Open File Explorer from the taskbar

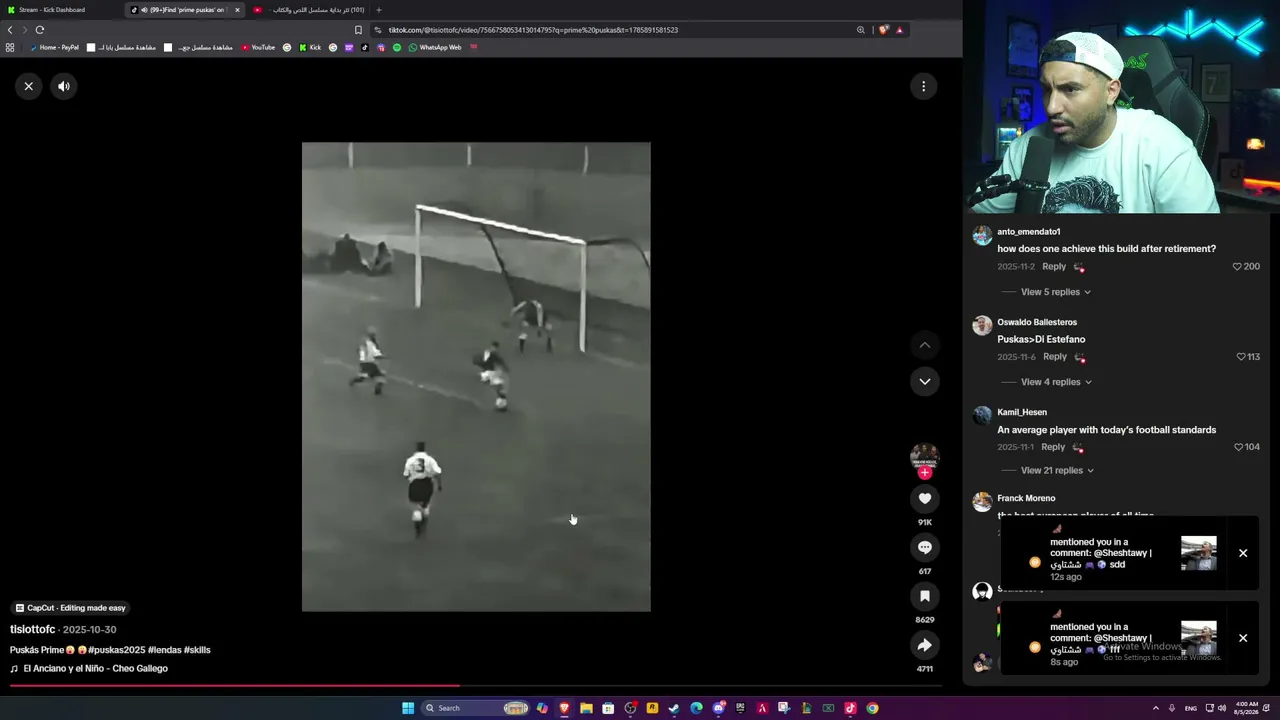(586, 708)
